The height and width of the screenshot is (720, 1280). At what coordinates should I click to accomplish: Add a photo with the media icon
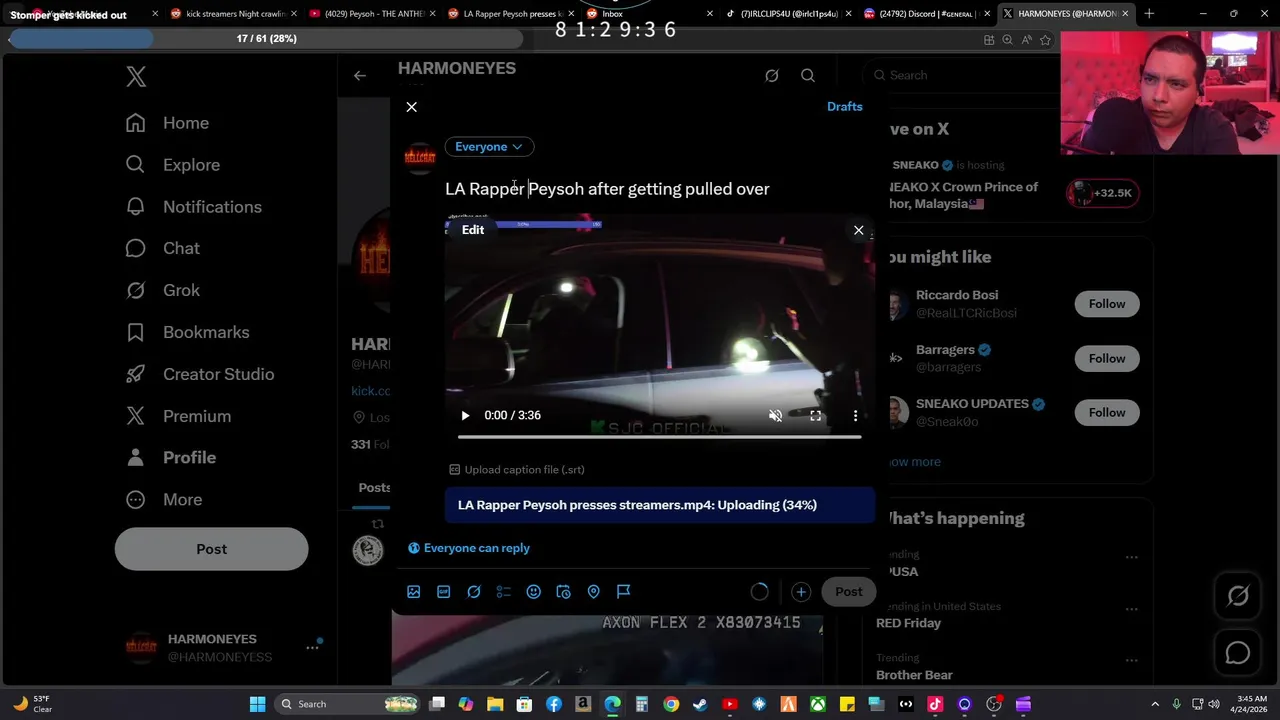click(x=413, y=592)
